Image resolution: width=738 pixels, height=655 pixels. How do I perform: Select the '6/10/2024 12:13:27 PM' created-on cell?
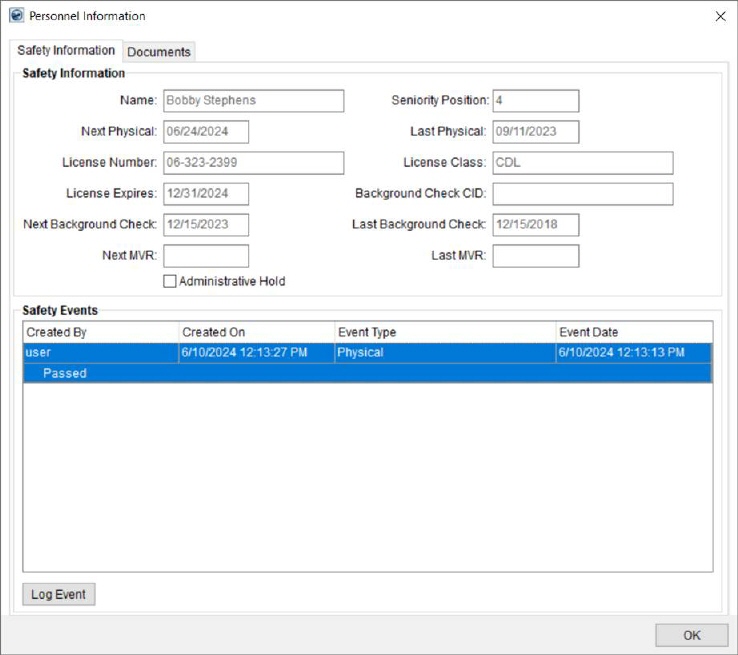[257, 352]
